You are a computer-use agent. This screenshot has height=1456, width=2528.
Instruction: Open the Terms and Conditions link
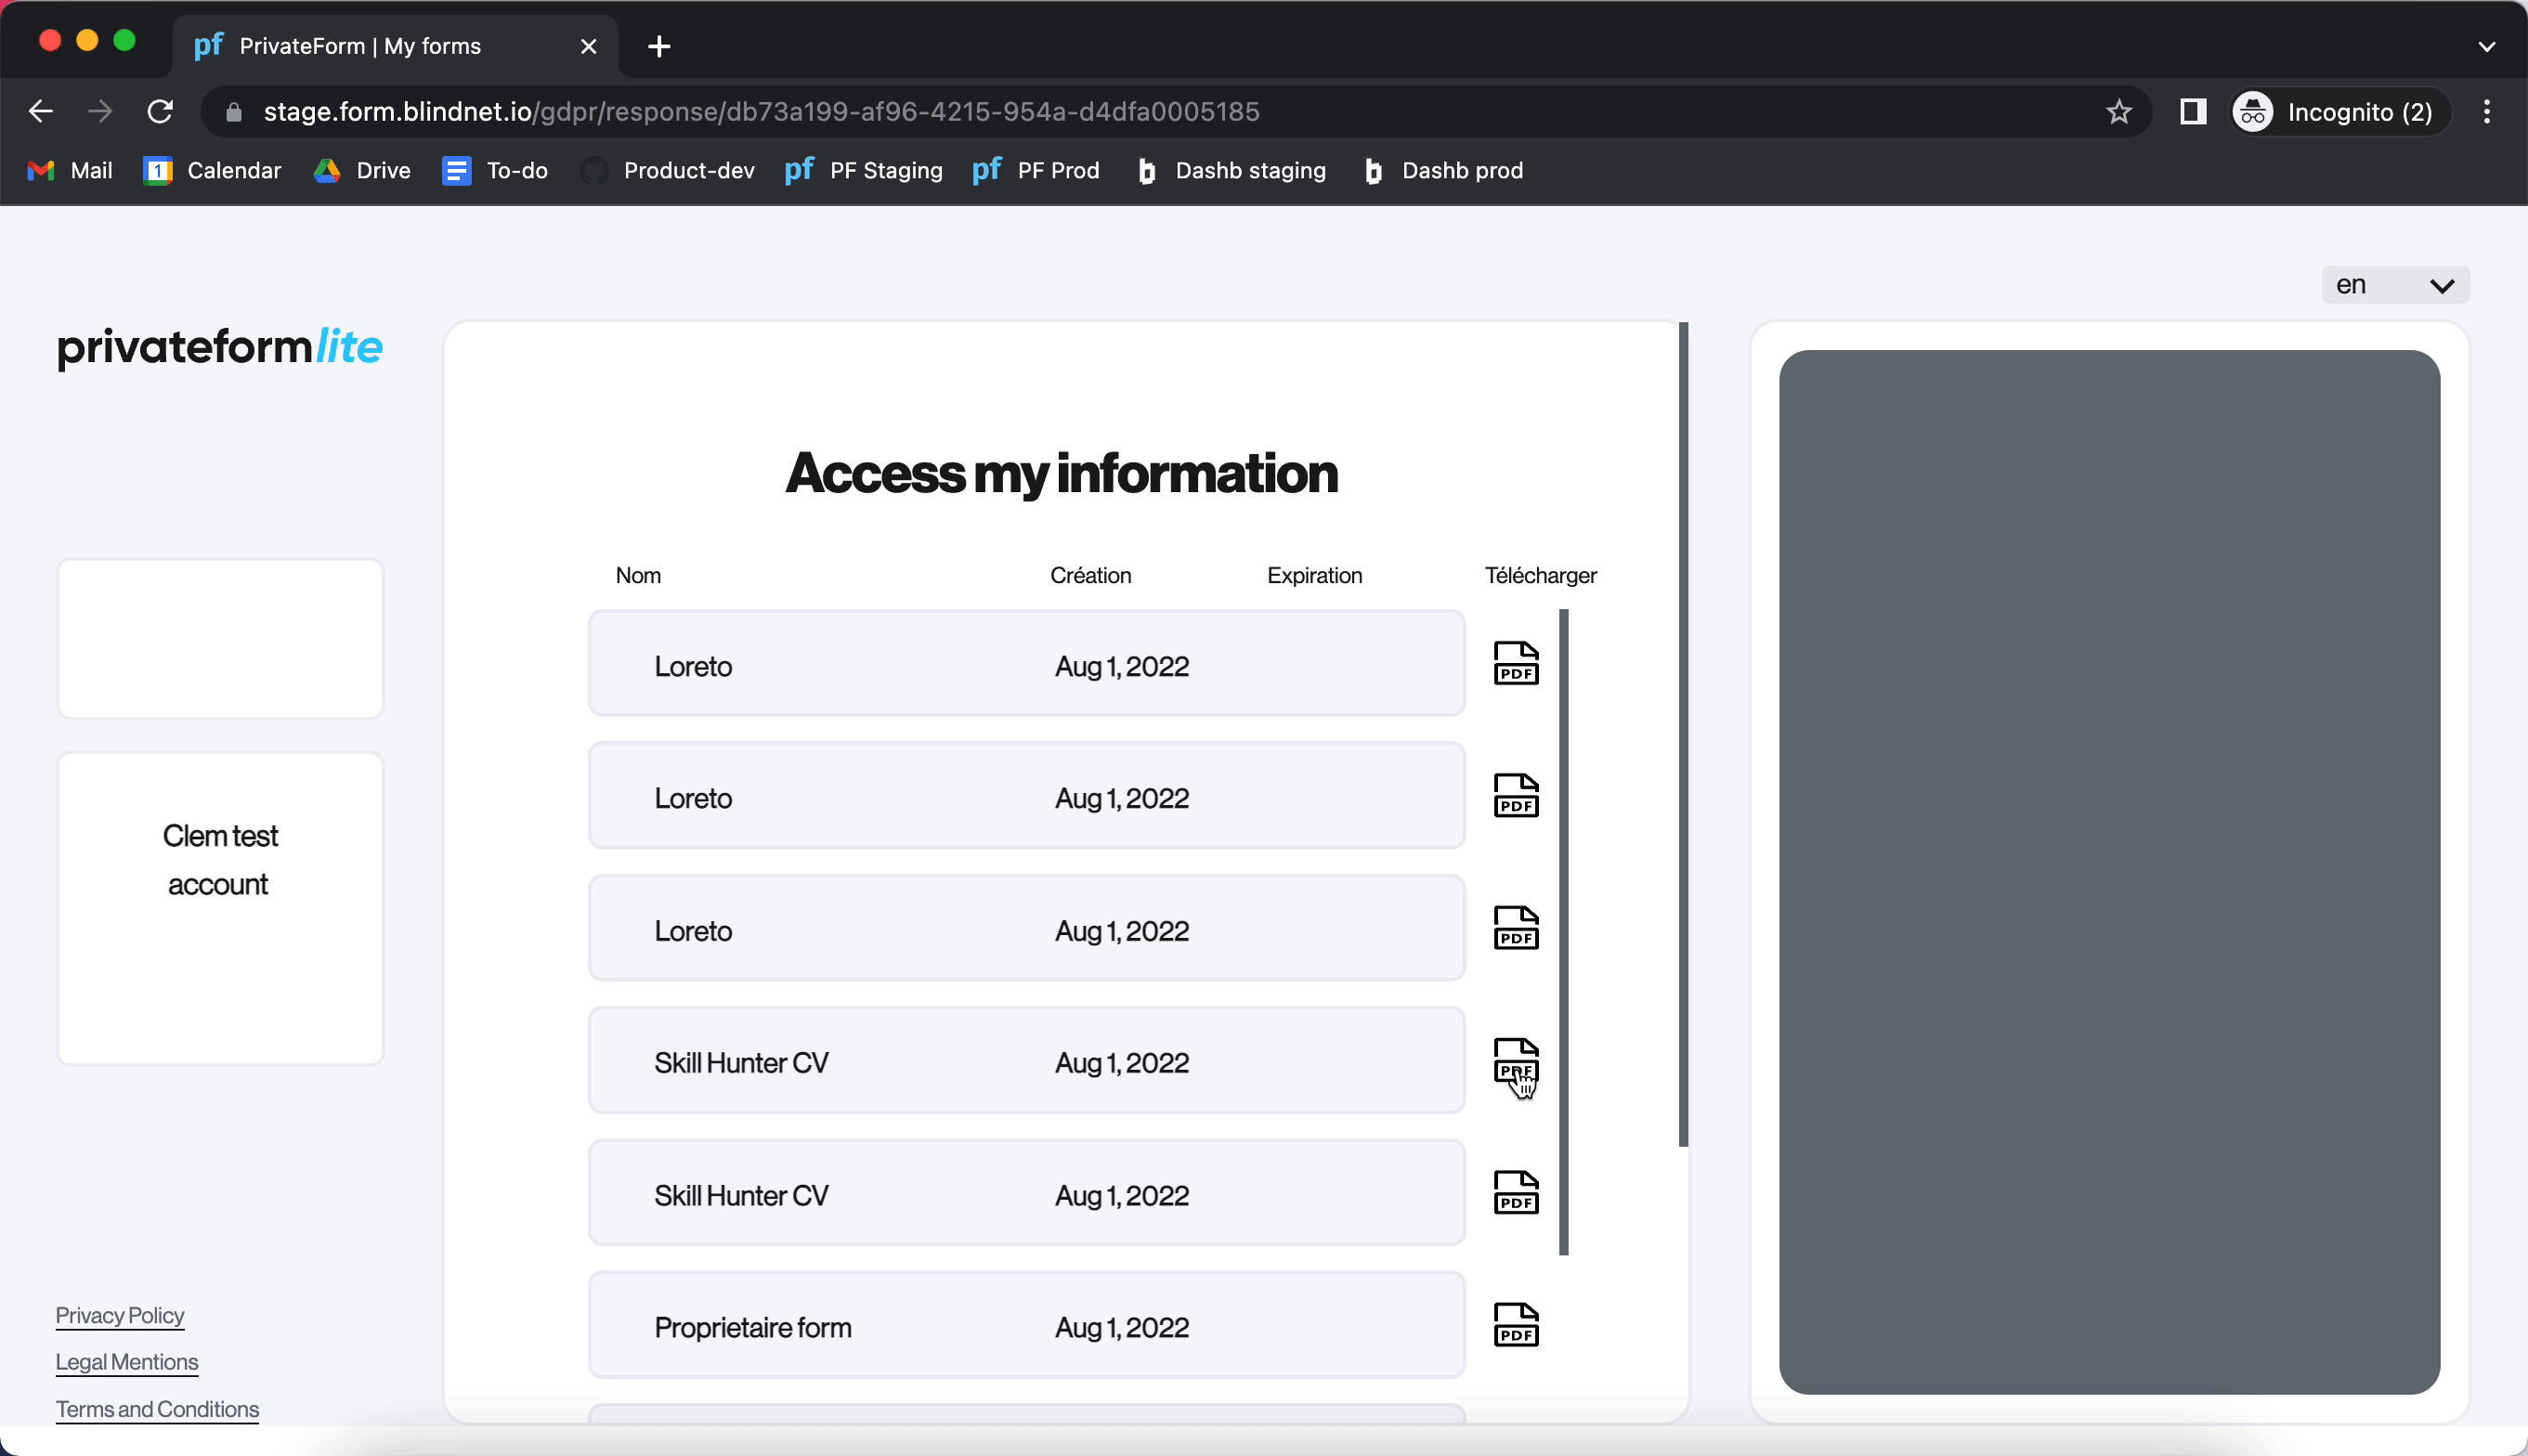tap(157, 1409)
